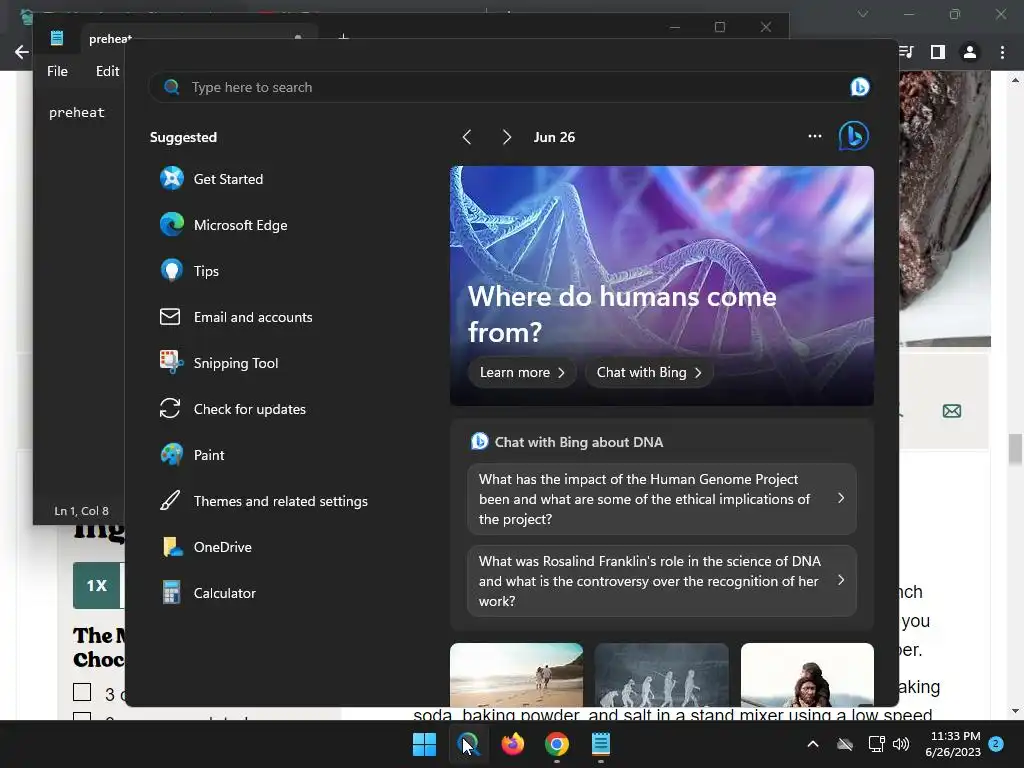
Task: Click the taskbar clock 11:33 PM
Action: 954,736
